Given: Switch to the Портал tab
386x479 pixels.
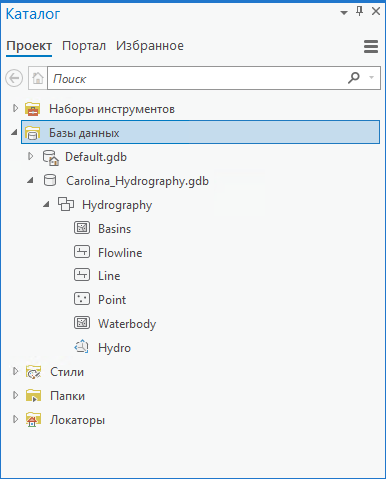Looking at the screenshot, I should tap(84, 46).
